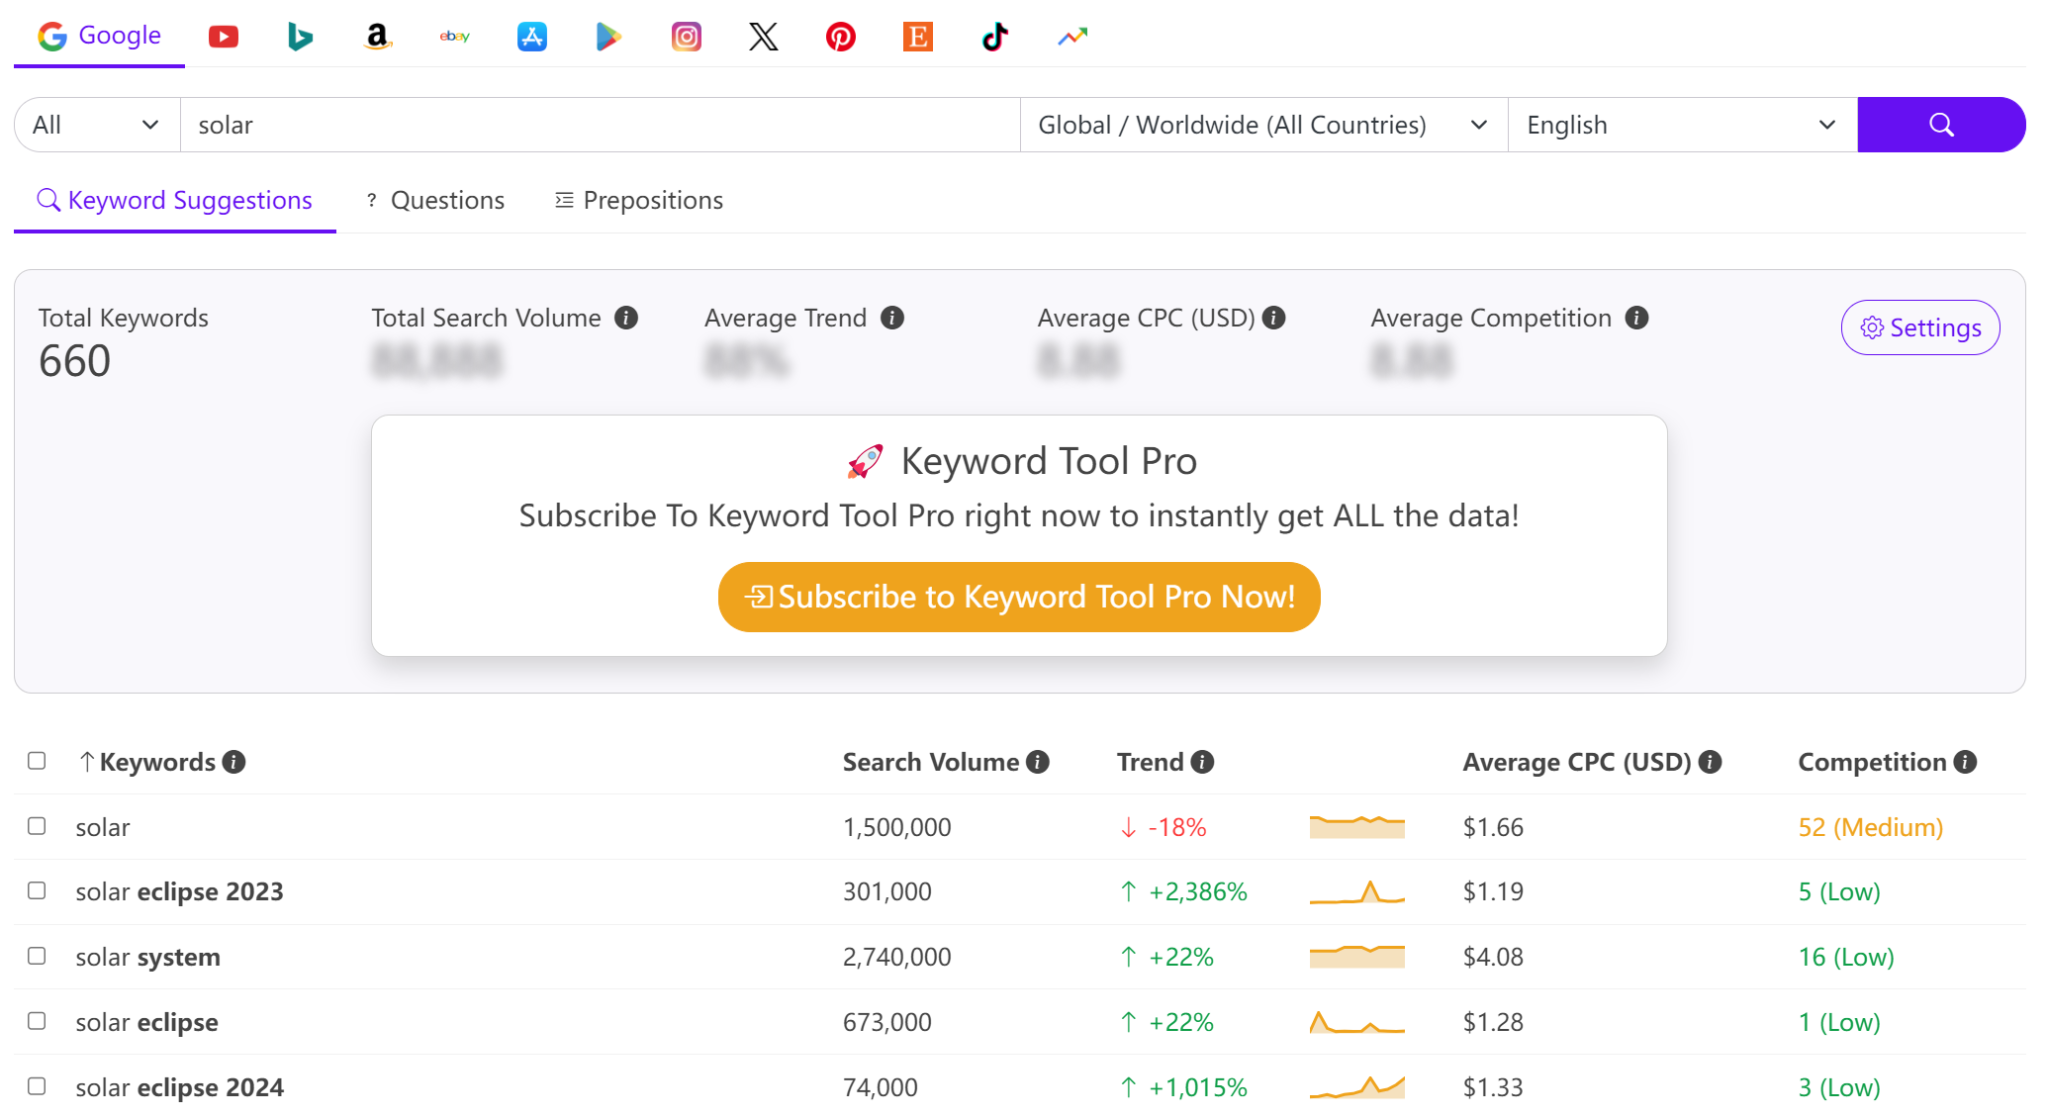Open the App Store keyword source

click(532, 37)
